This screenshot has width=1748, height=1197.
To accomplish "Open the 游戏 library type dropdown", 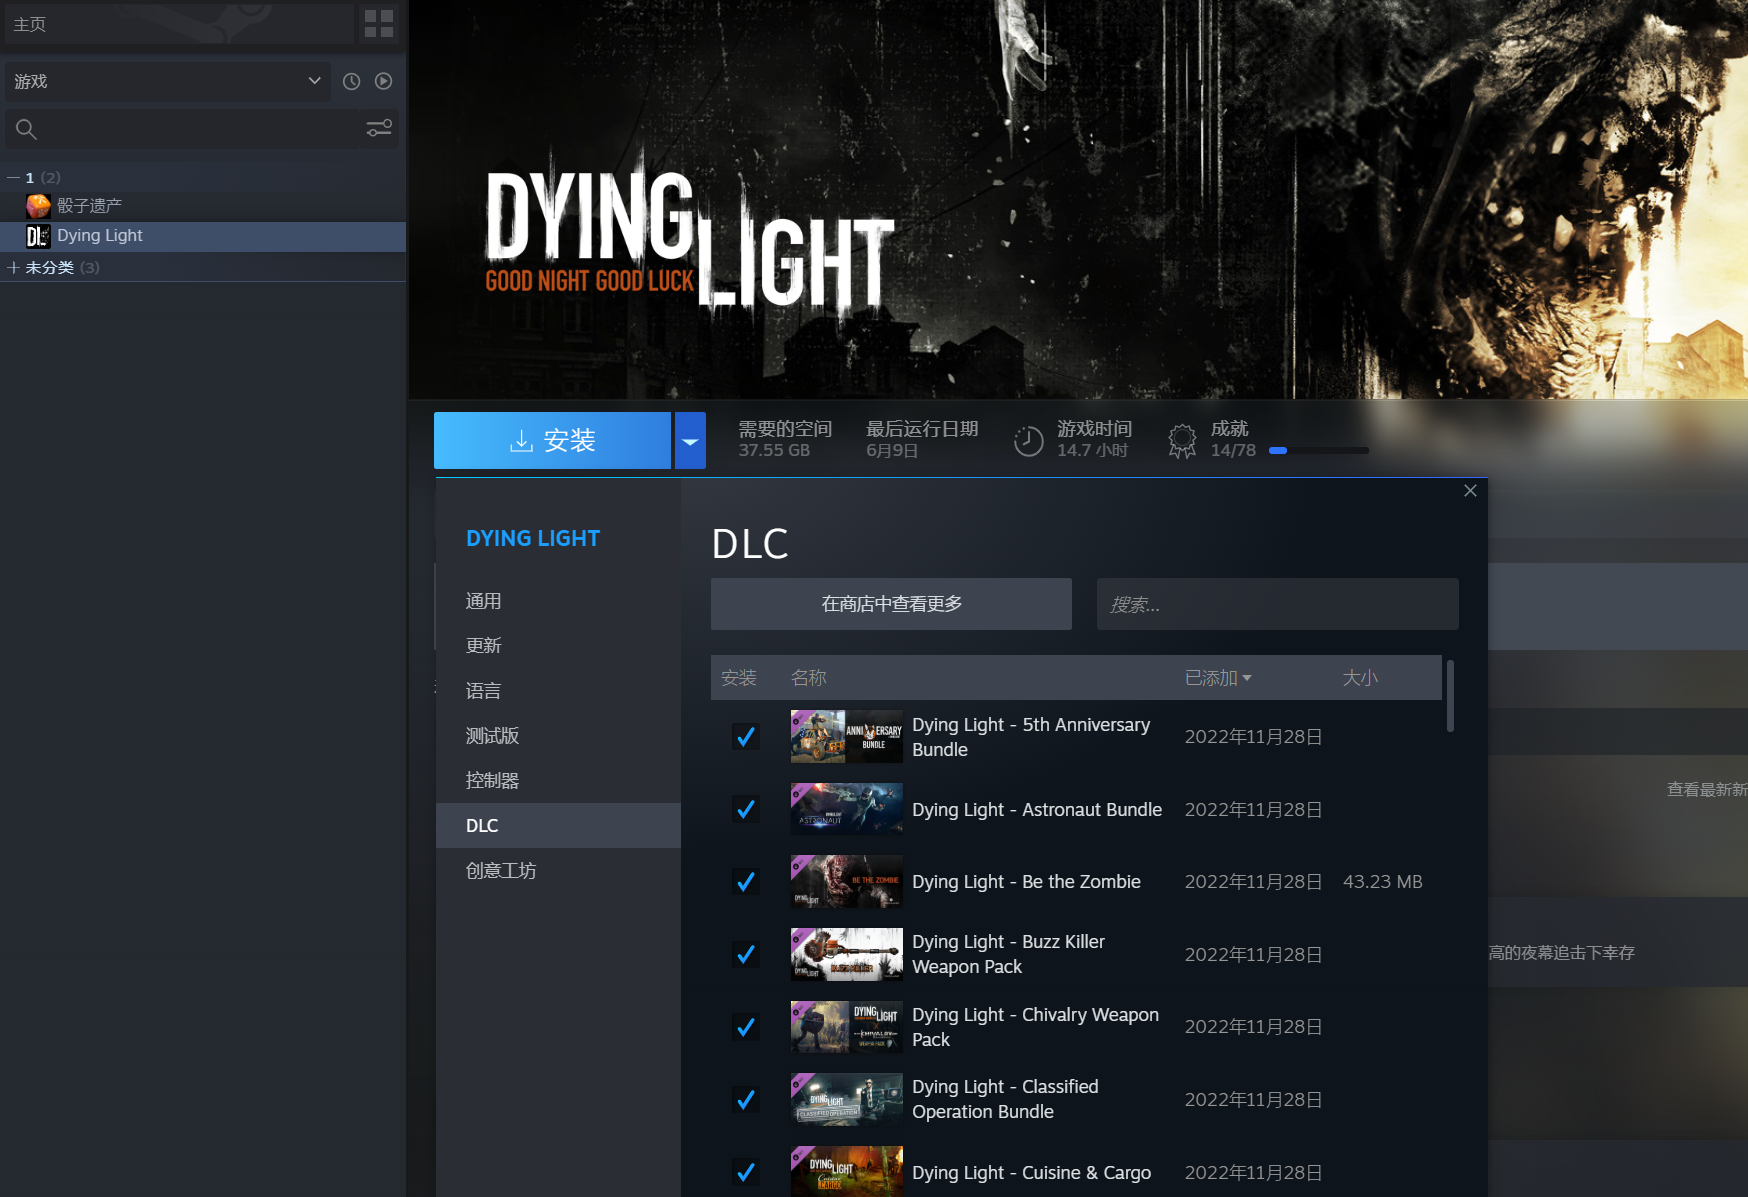I will [x=169, y=82].
